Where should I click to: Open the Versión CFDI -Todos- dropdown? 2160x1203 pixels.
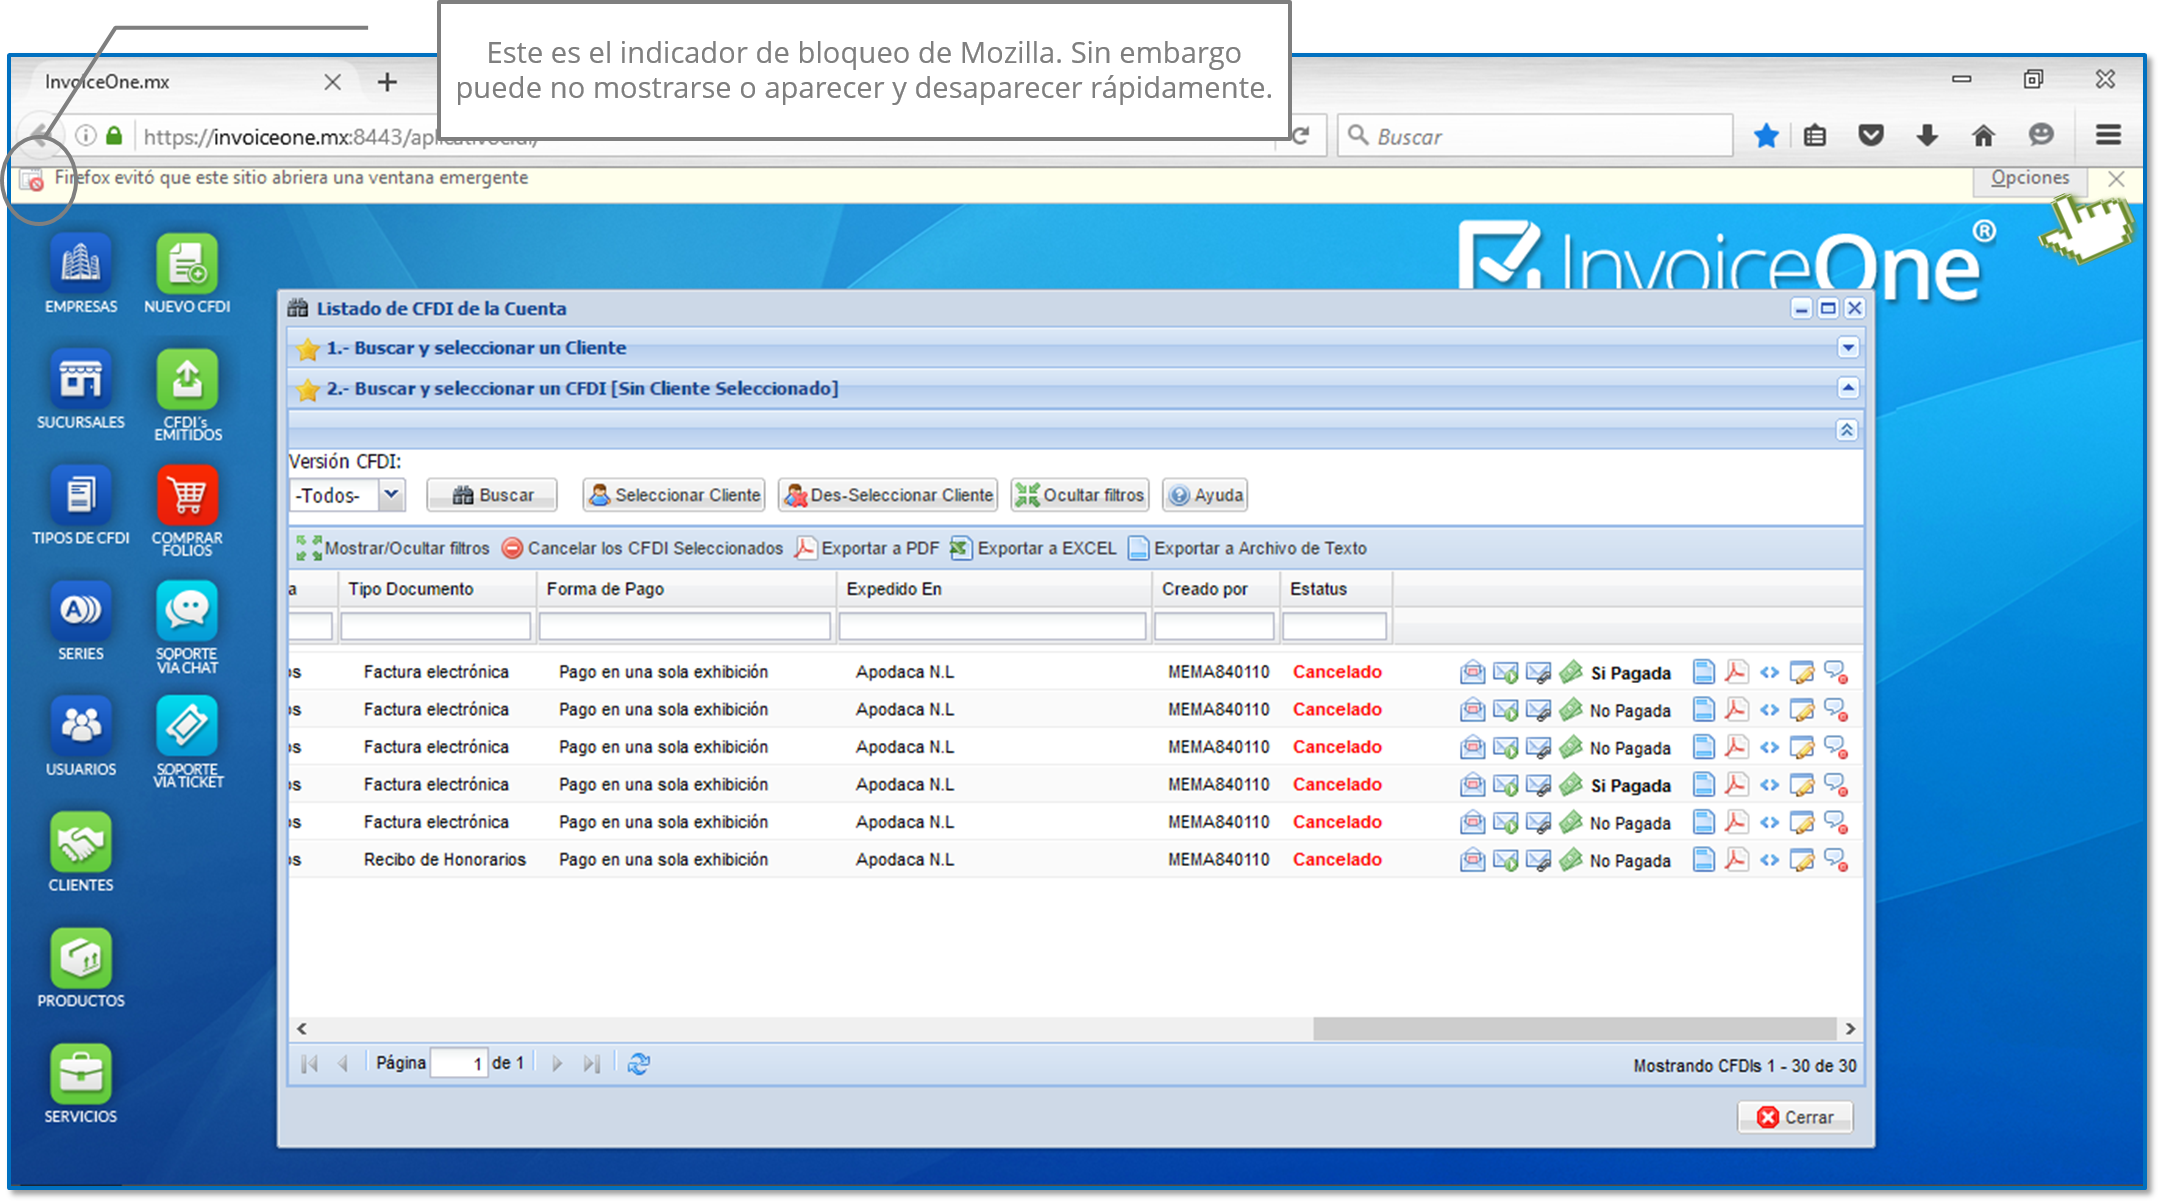391,494
